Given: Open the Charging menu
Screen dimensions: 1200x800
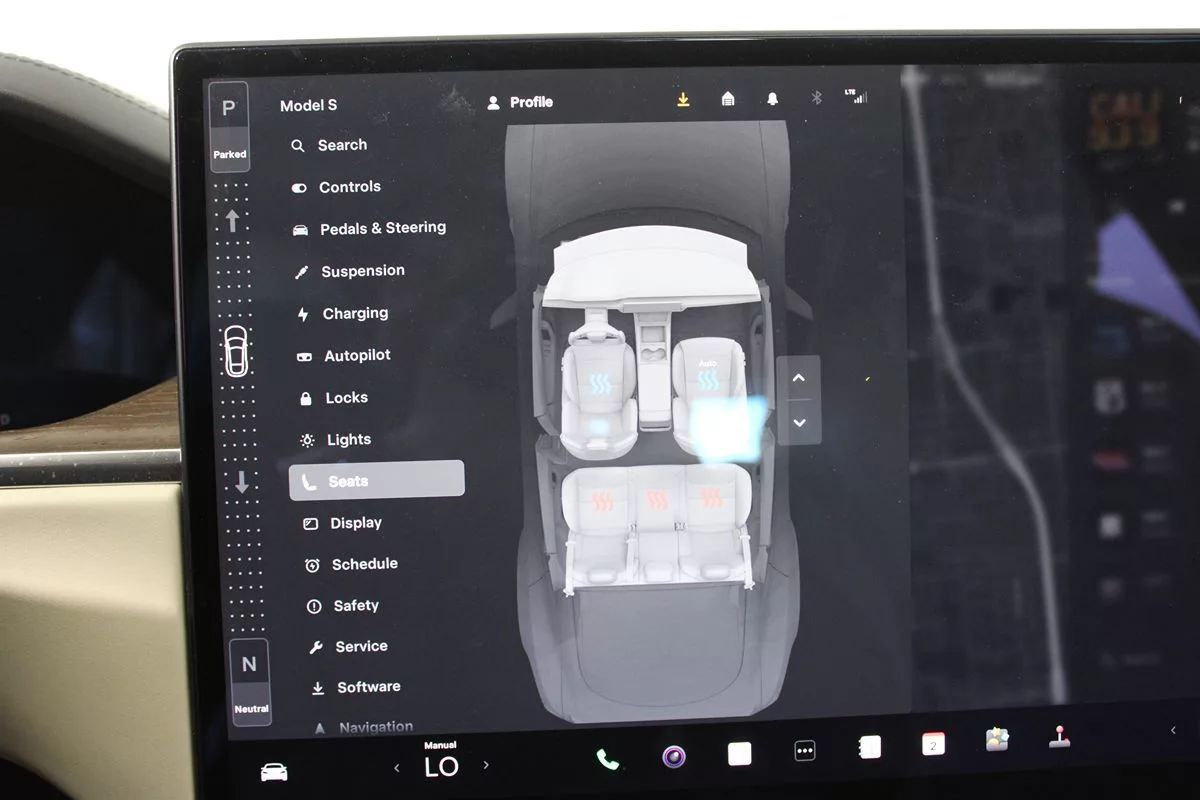Looking at the screenshot, I should pos(354,314).
